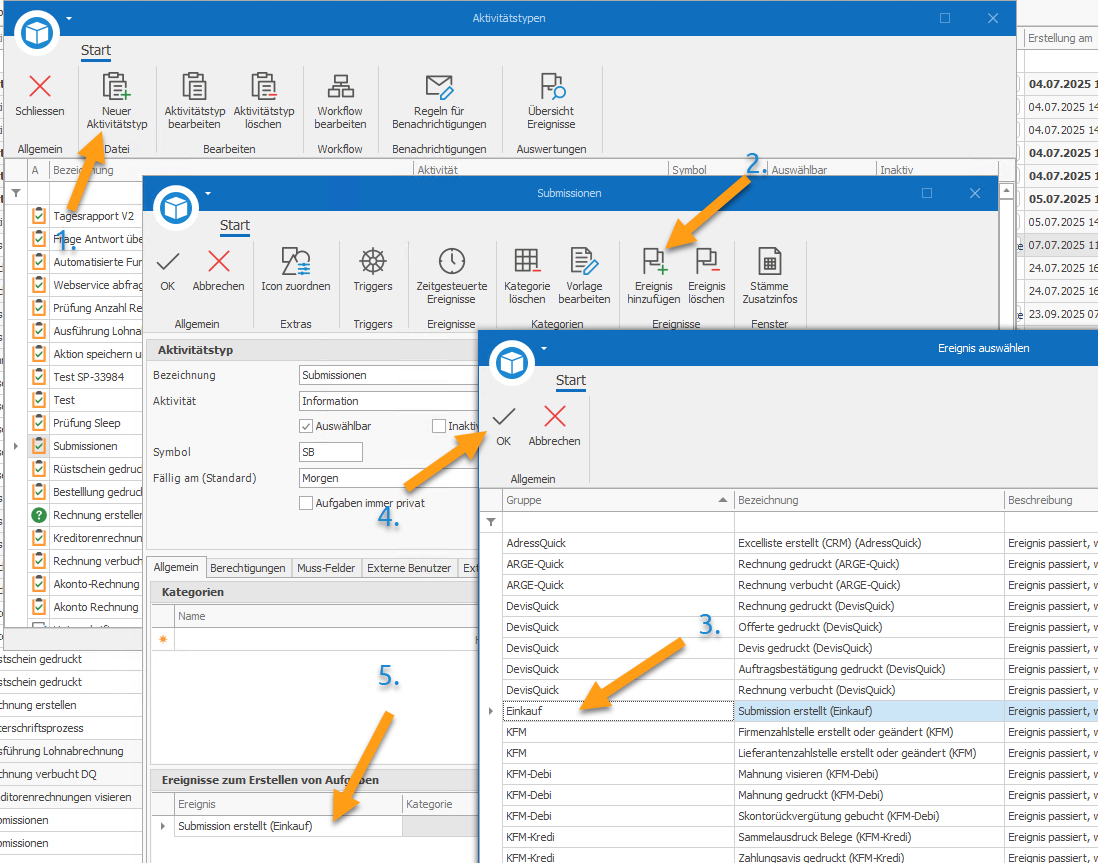Click Ereignis hinzufügen
This screenshot has width=1098, height=863.
tap(653, 277)
